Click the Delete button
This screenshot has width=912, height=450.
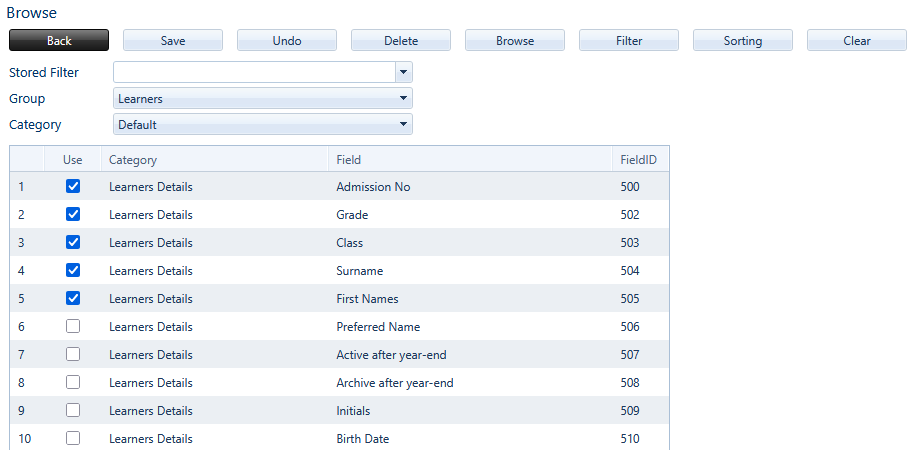click(401, 41)
